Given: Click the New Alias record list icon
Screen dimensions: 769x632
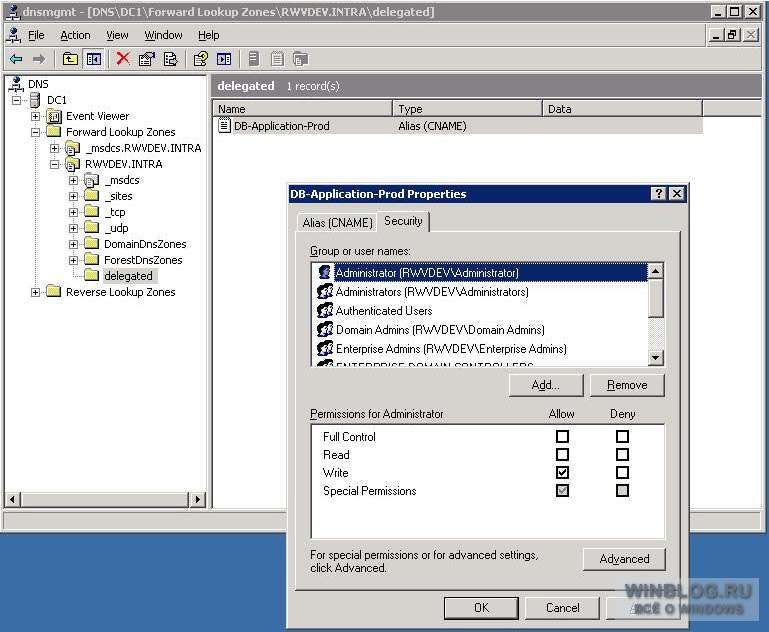Looking at the screenshot, I should 277,59.
